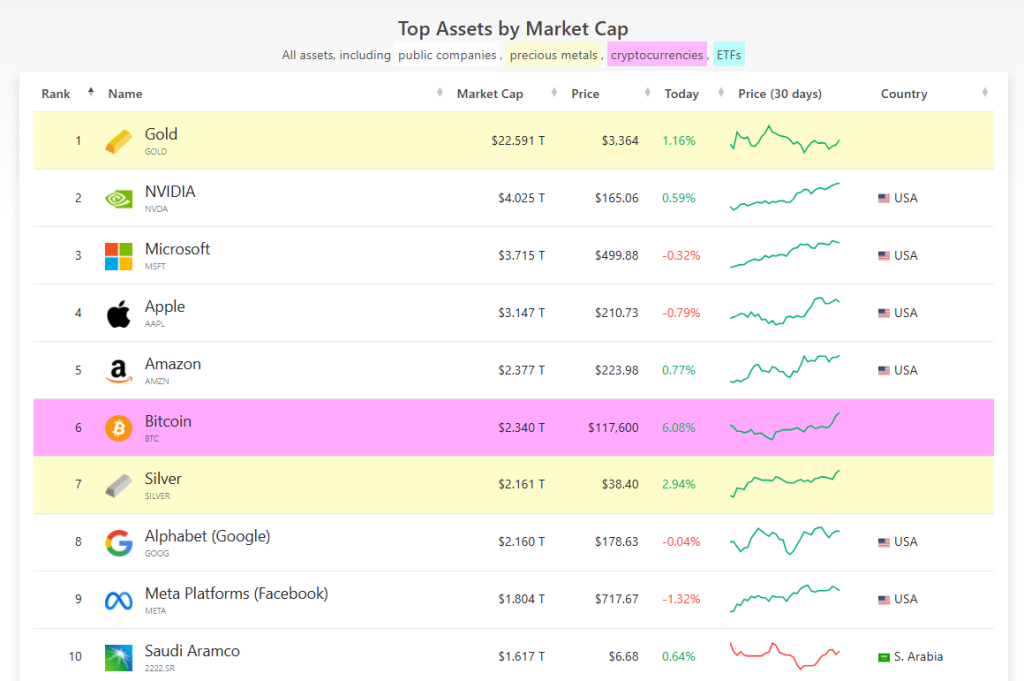
Task: Click the Amazon logo icon
Action: pyautogui.click(x=118, y=371)
